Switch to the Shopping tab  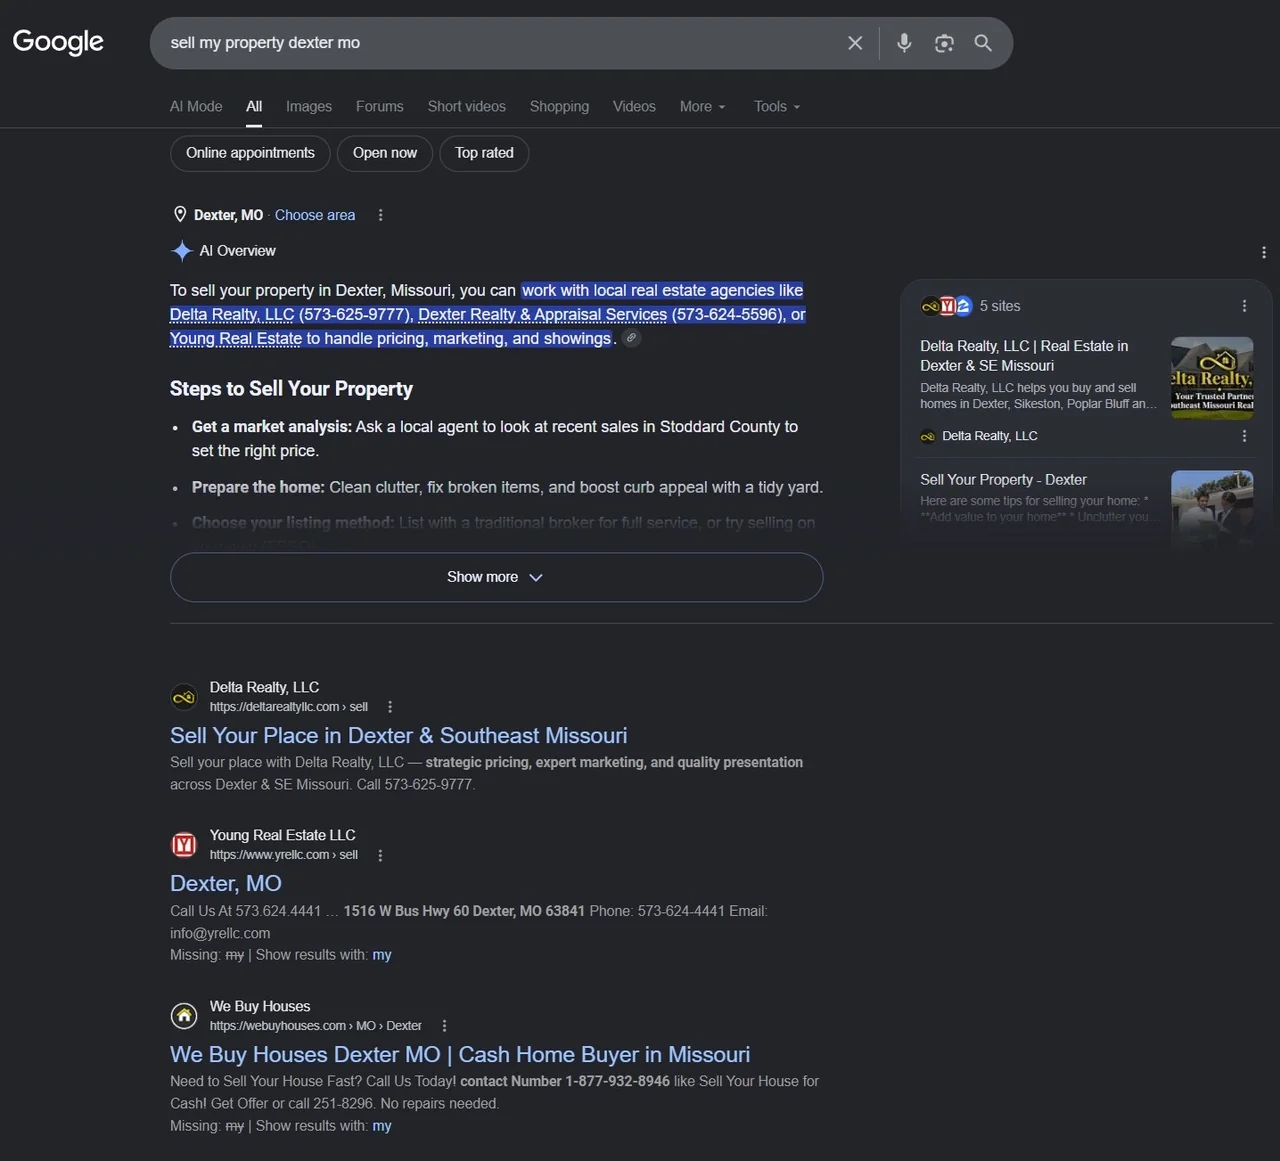point(559,106)
